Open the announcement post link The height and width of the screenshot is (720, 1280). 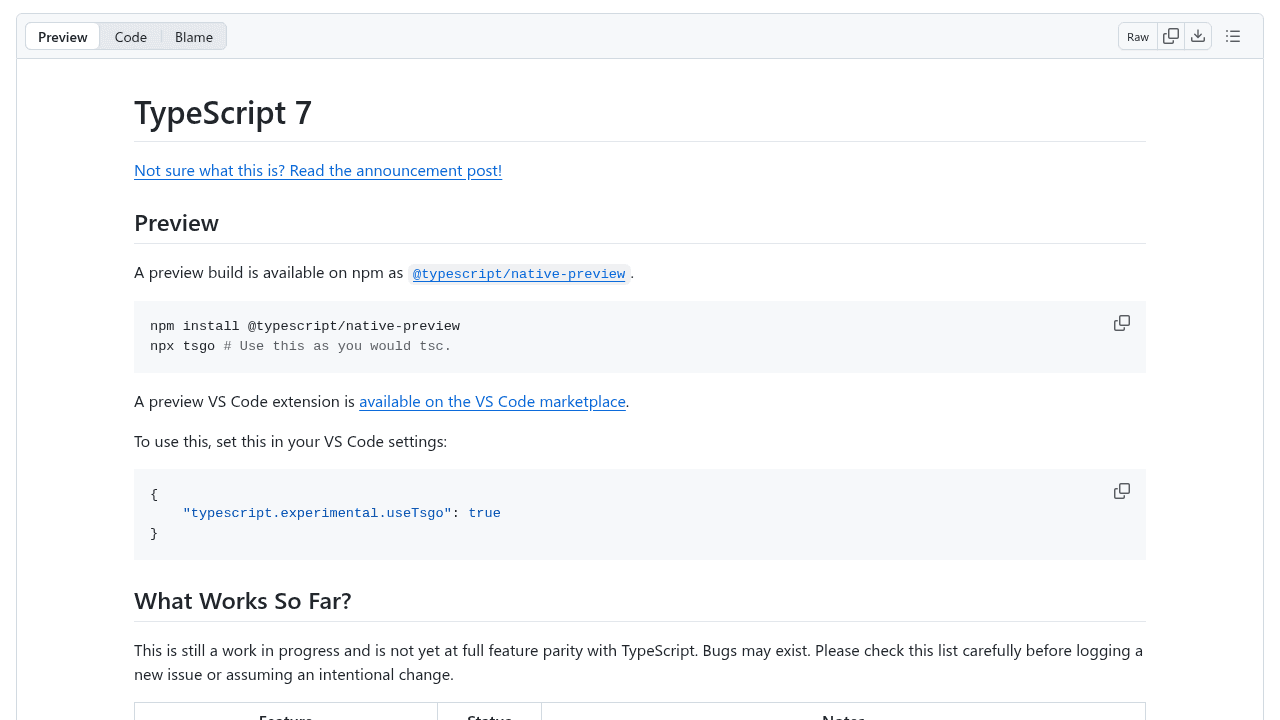coord(317,170)
